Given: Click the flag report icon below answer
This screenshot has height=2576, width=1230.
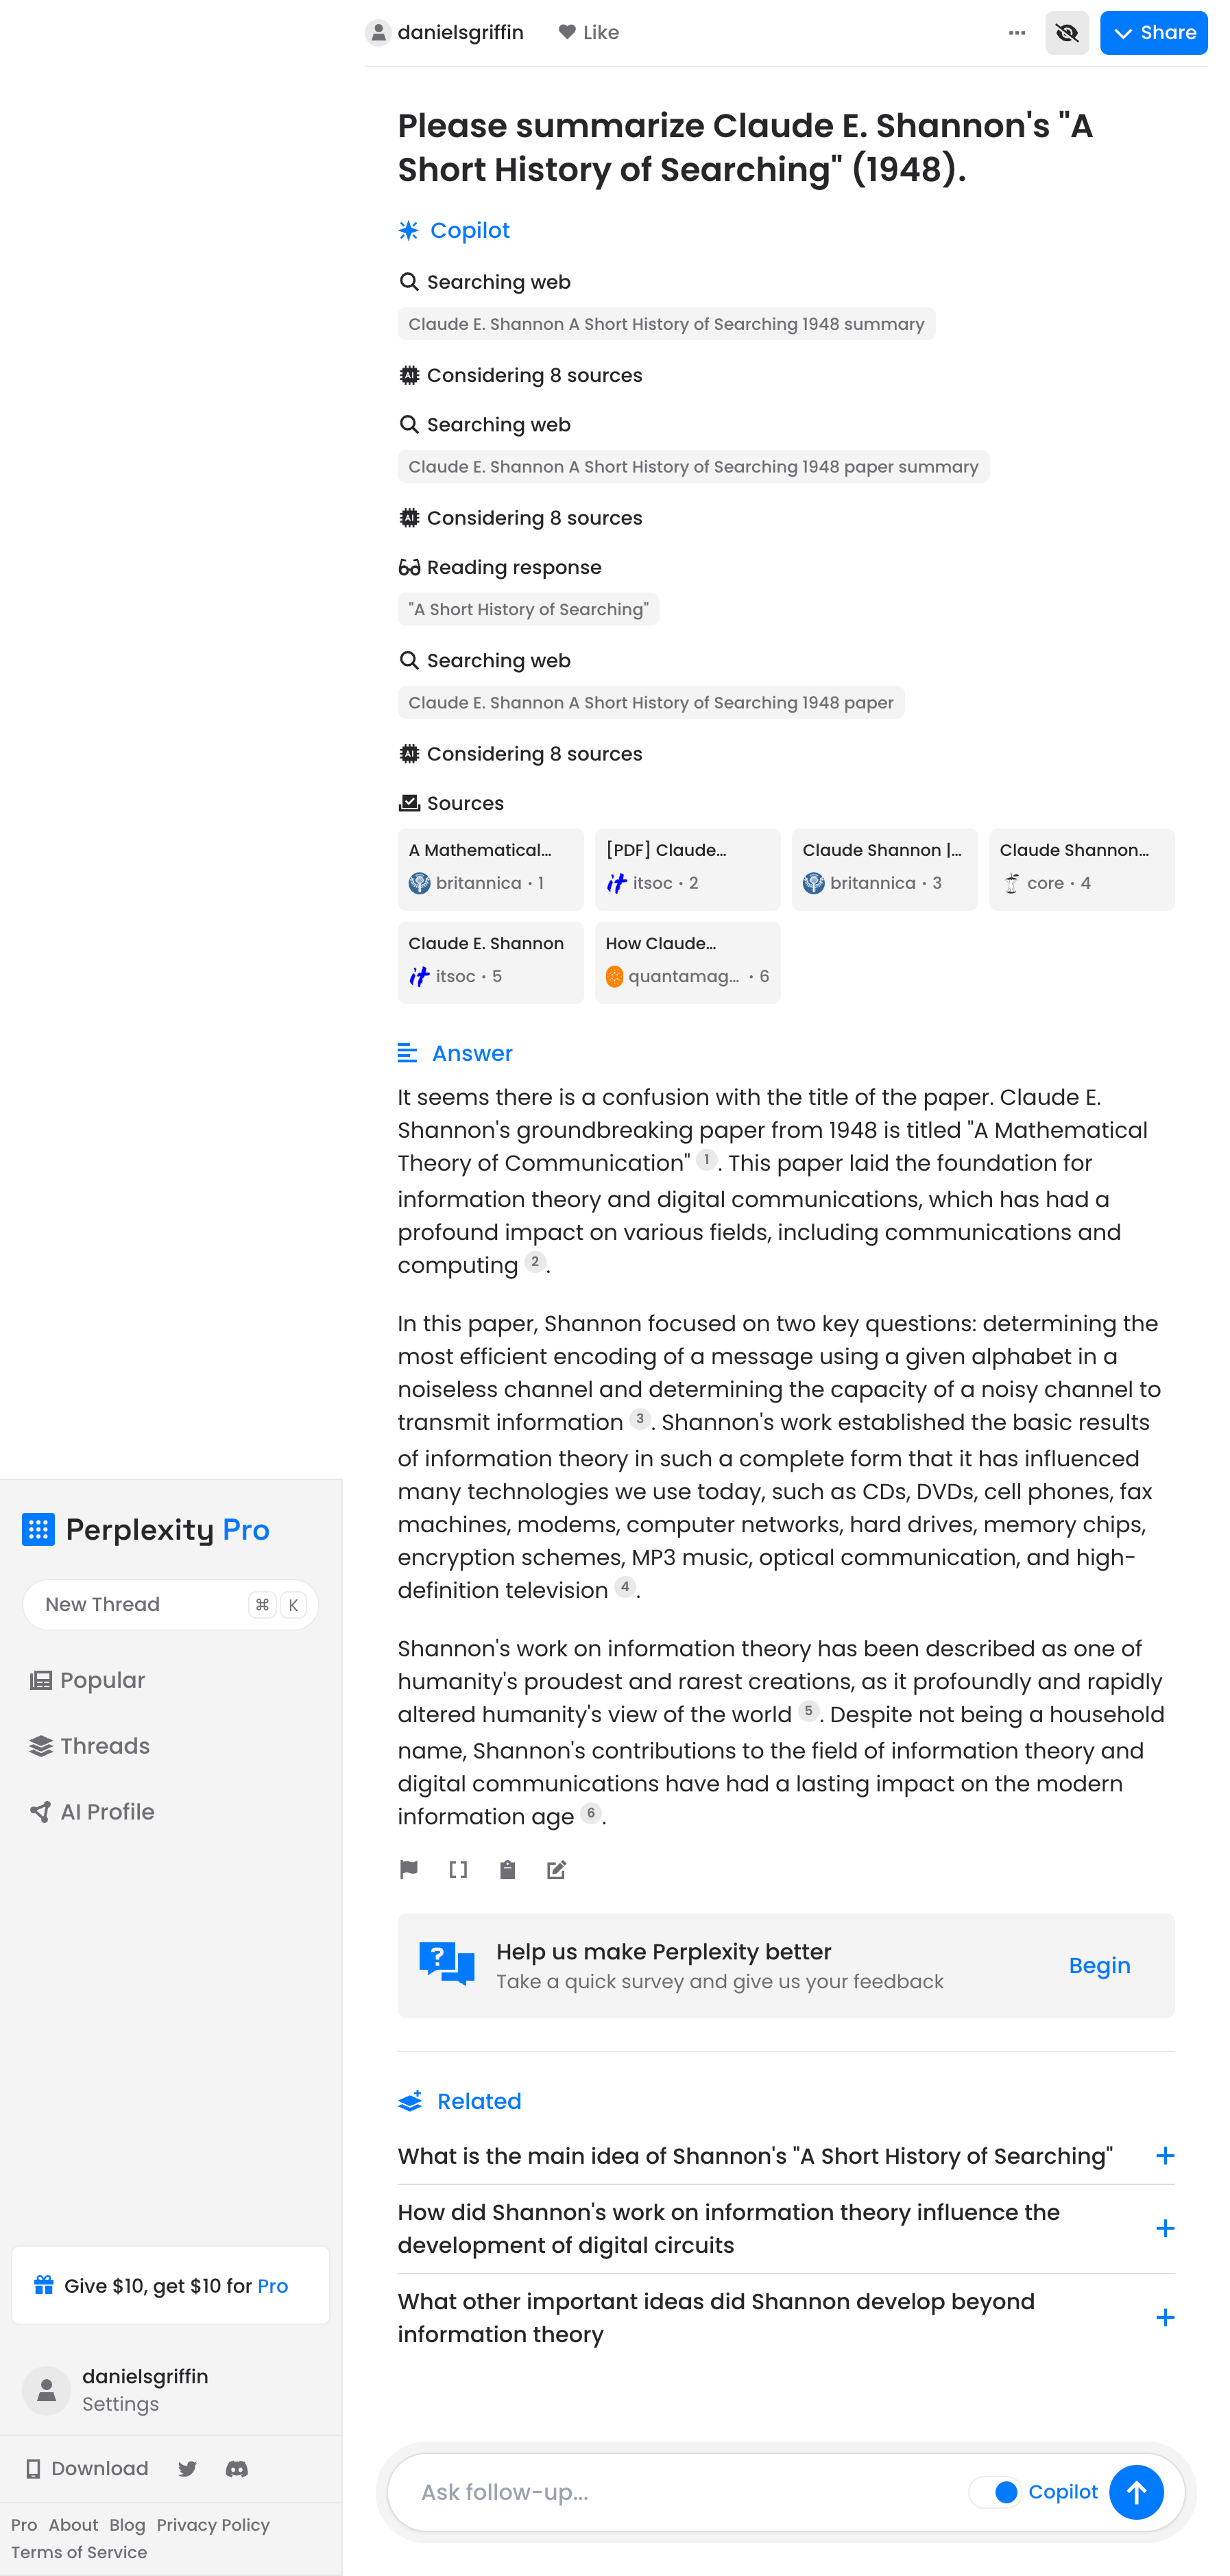Looking at the screenshot, I should (408, 1870).
